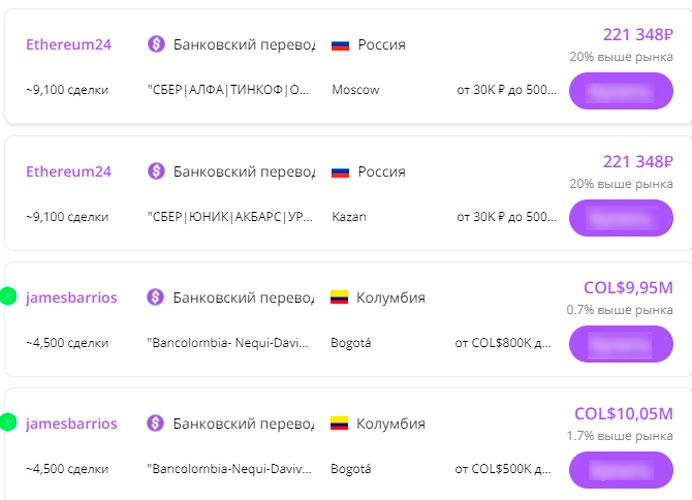This screenshot has height=500, width=692.
Task: Click the bank transfer icon in the Moscow offer
Action: coord(156,44)
